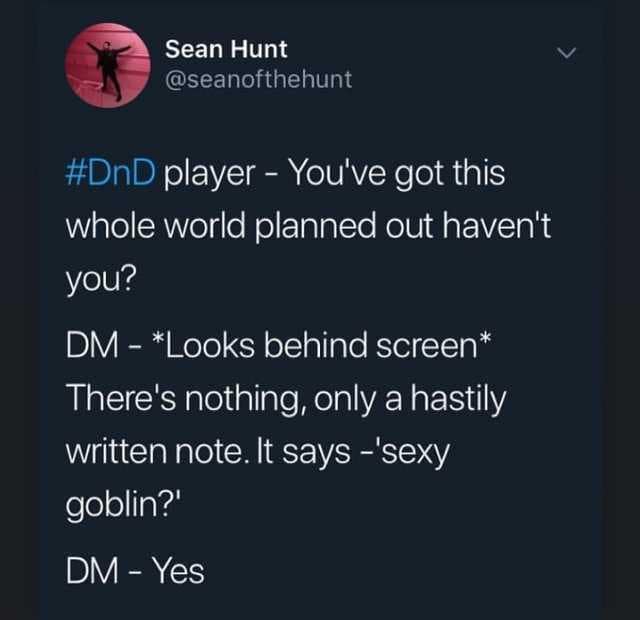Click the @seanofthehunt handle

(x=257, y=78)
